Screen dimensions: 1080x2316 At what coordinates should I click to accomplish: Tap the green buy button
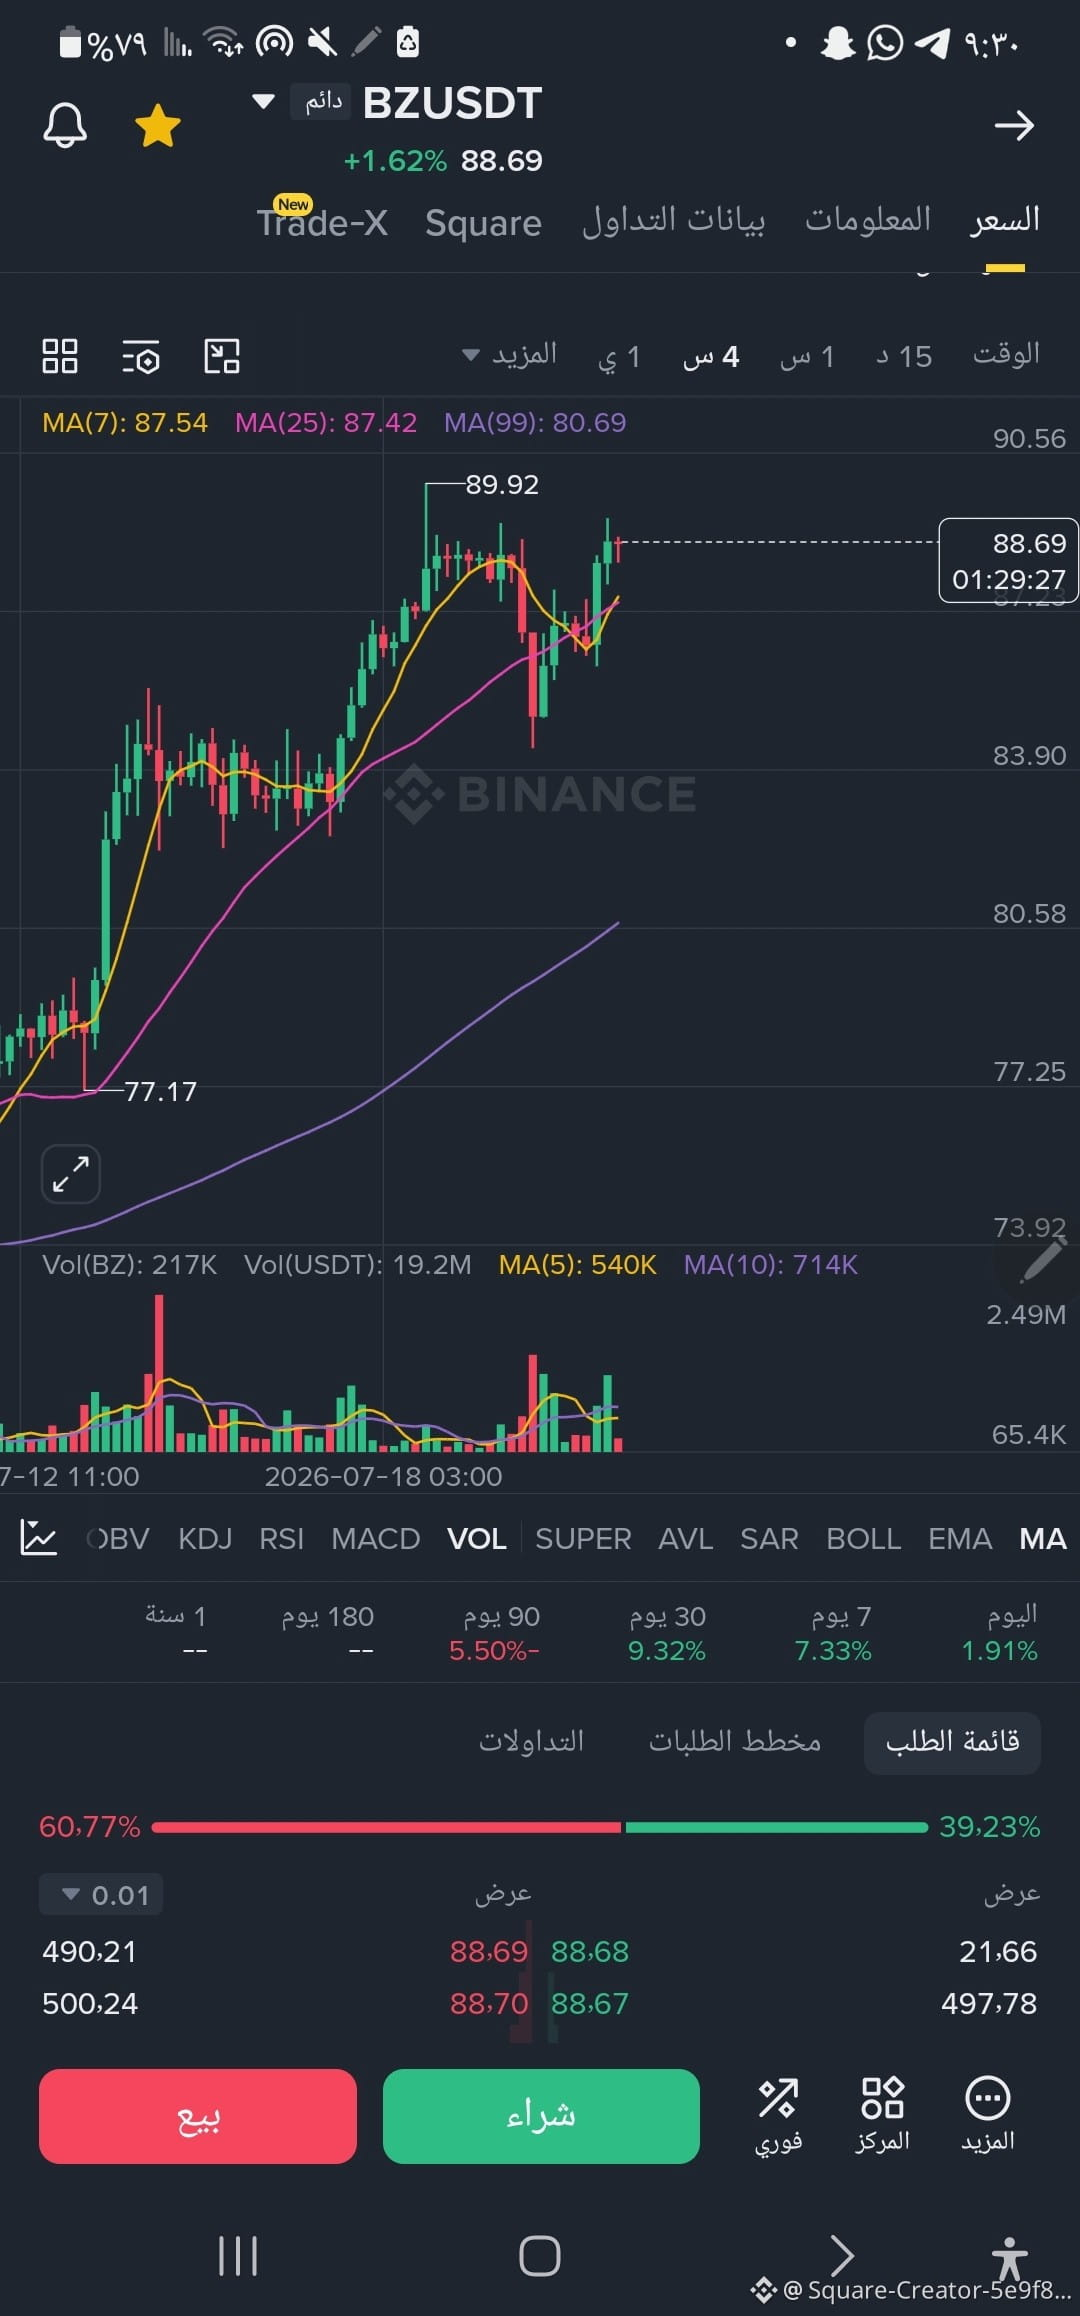click(541, 2116)
